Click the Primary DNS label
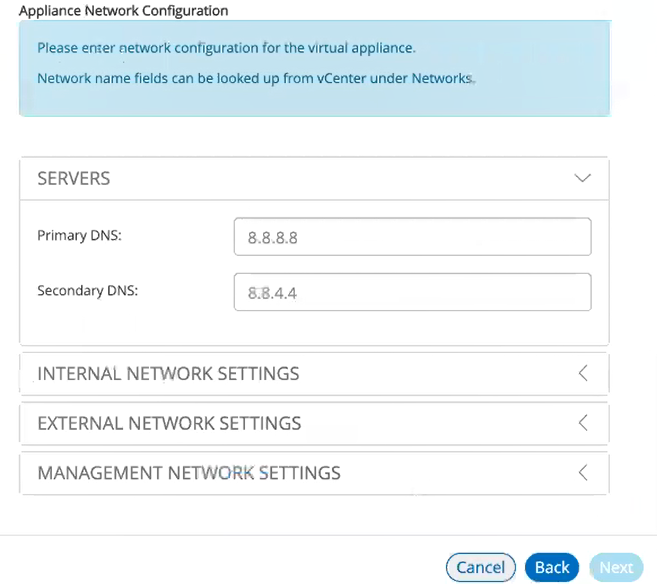The height and width of the screenshot is (584, 657). (x=79, y=235)
